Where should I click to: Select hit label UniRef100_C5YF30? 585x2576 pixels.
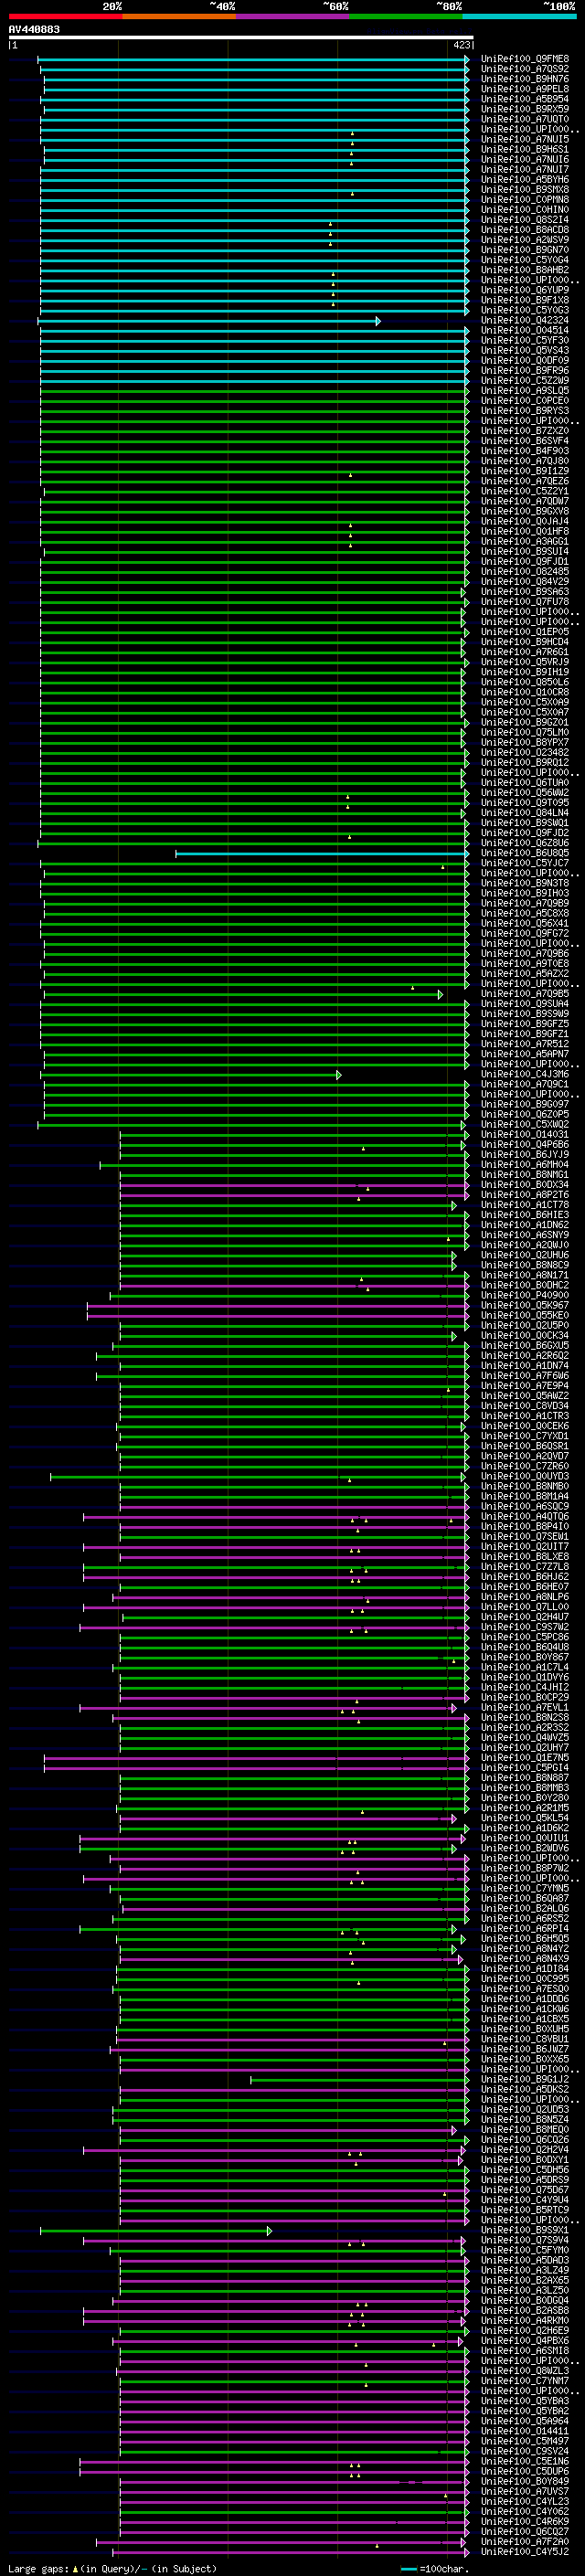click(x=525, y=340)
